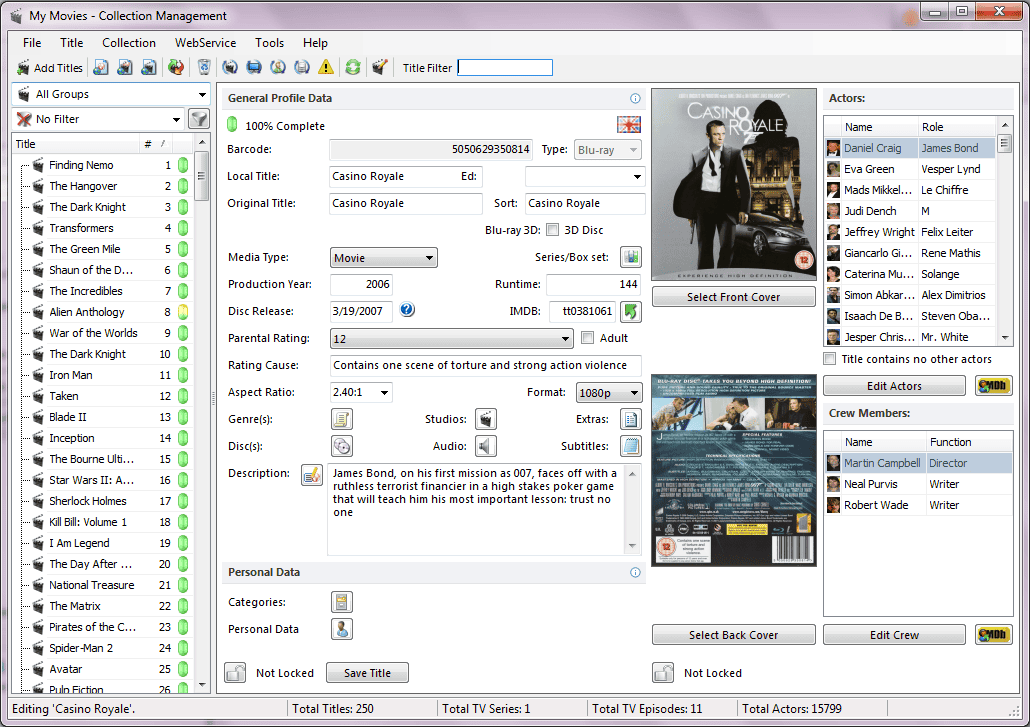Click the Title Filter input field

[x=505, y=68]
